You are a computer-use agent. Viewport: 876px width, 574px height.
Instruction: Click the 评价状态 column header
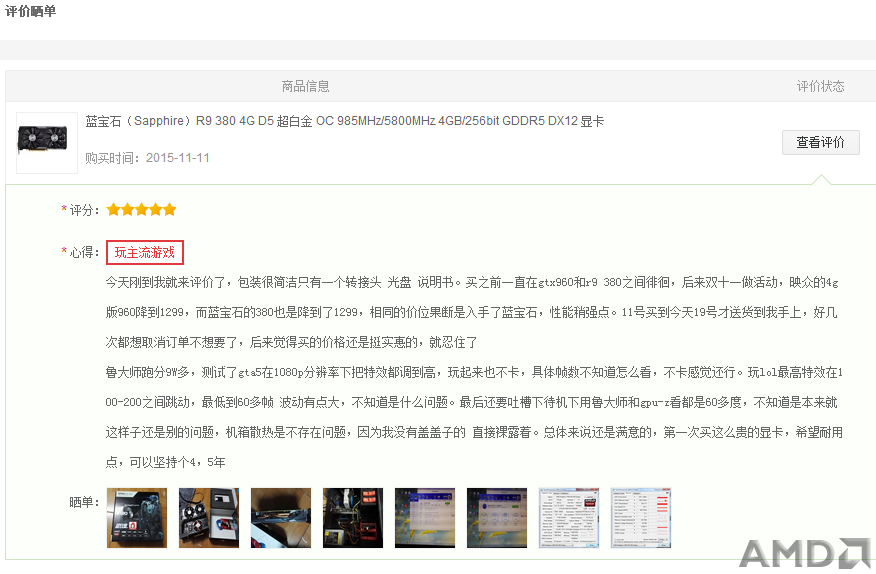[x=820, y=86]
